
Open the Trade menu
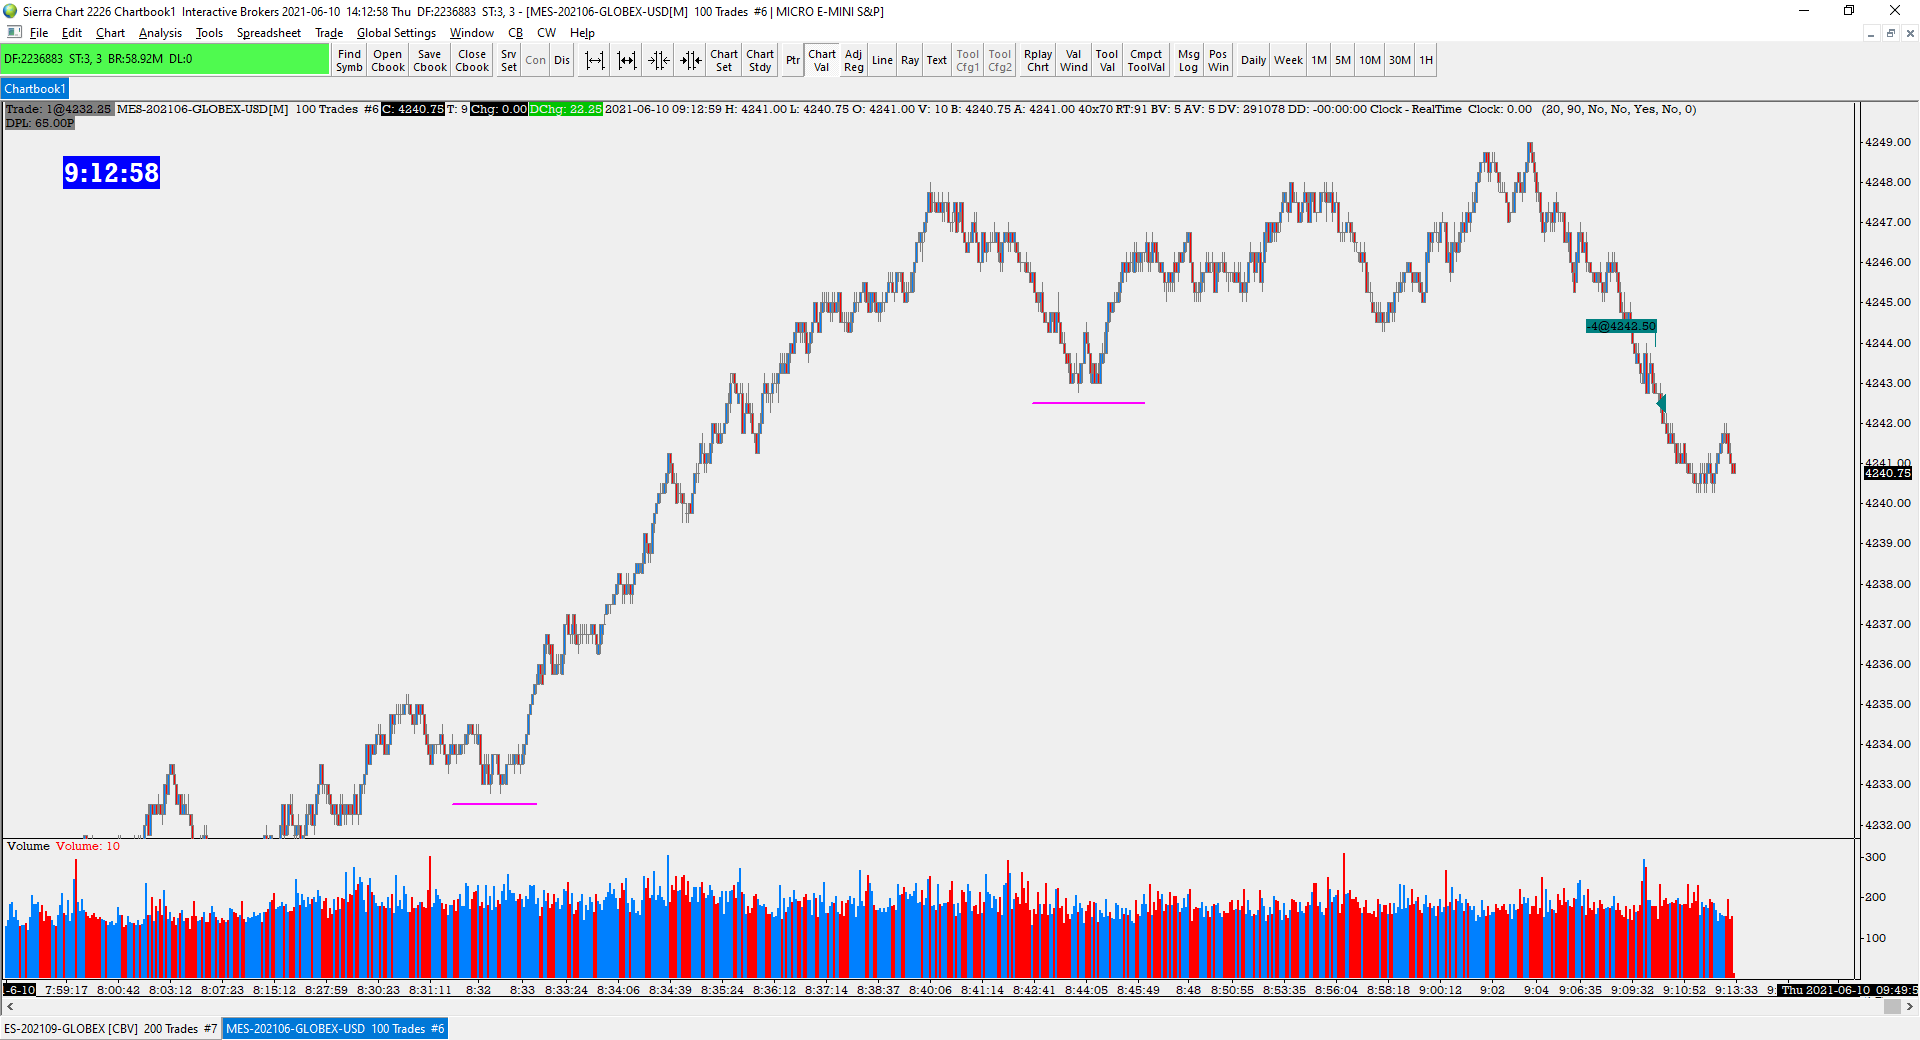point(329,33)
